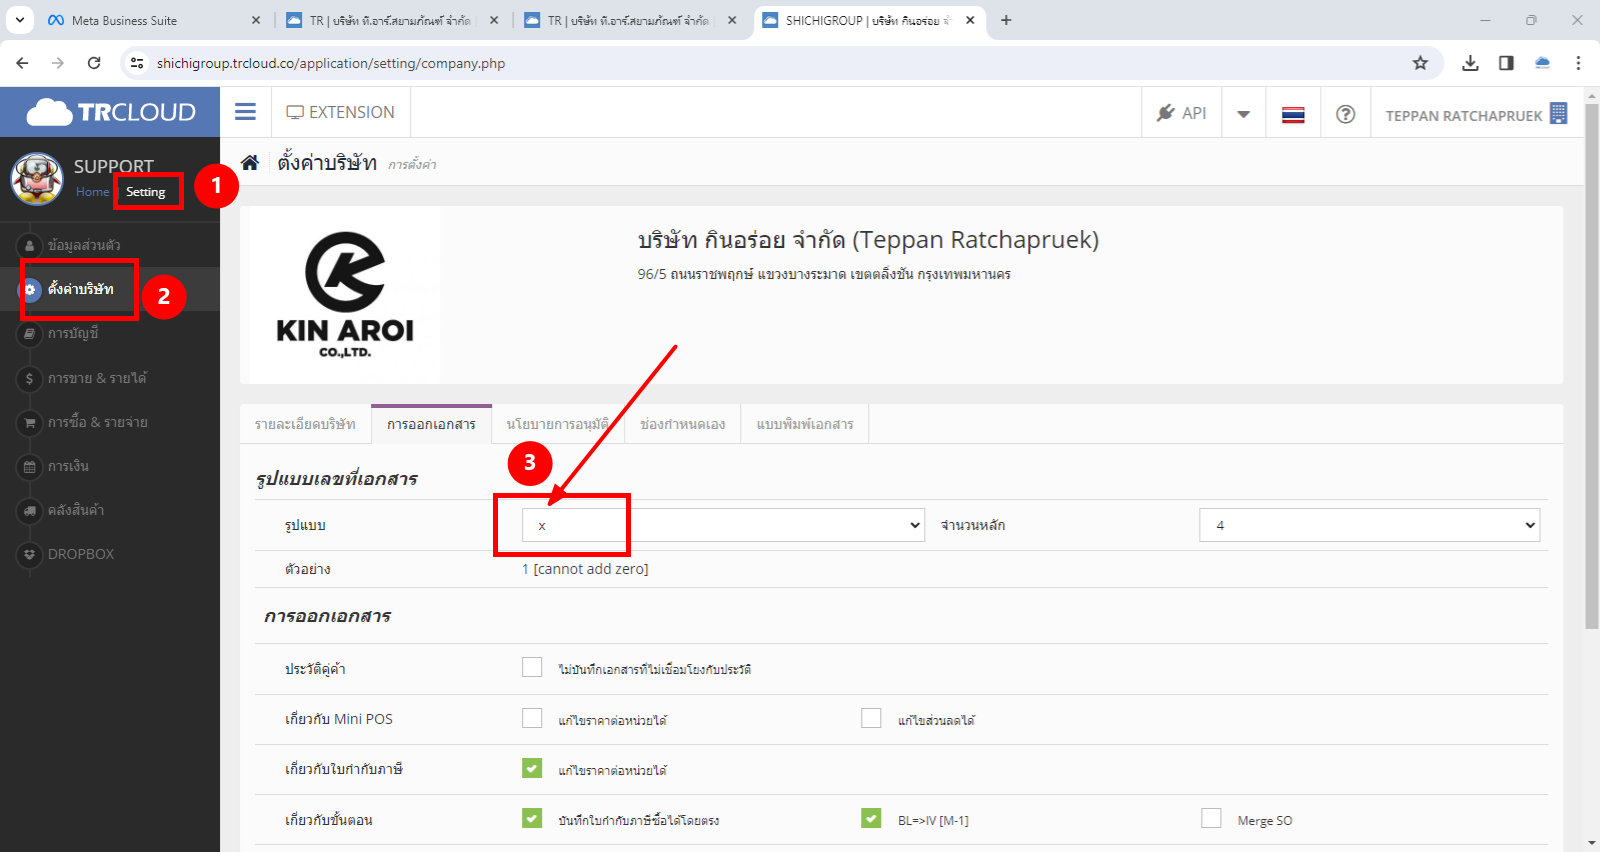Click the cloud profile icon in toolbar
The width and height of the screenshot is (1600, 852).
pos(1542,63)
